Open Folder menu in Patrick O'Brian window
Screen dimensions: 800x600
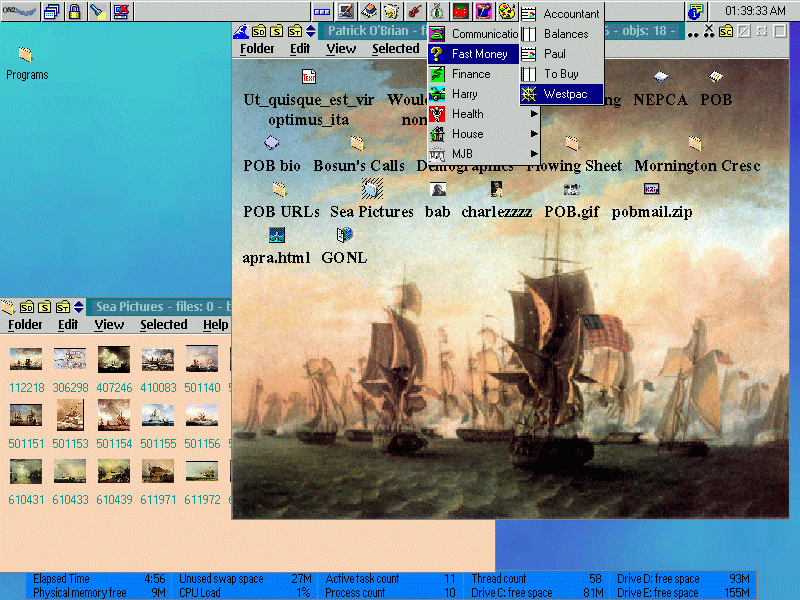pyautogui.click(x=257, y=48)
